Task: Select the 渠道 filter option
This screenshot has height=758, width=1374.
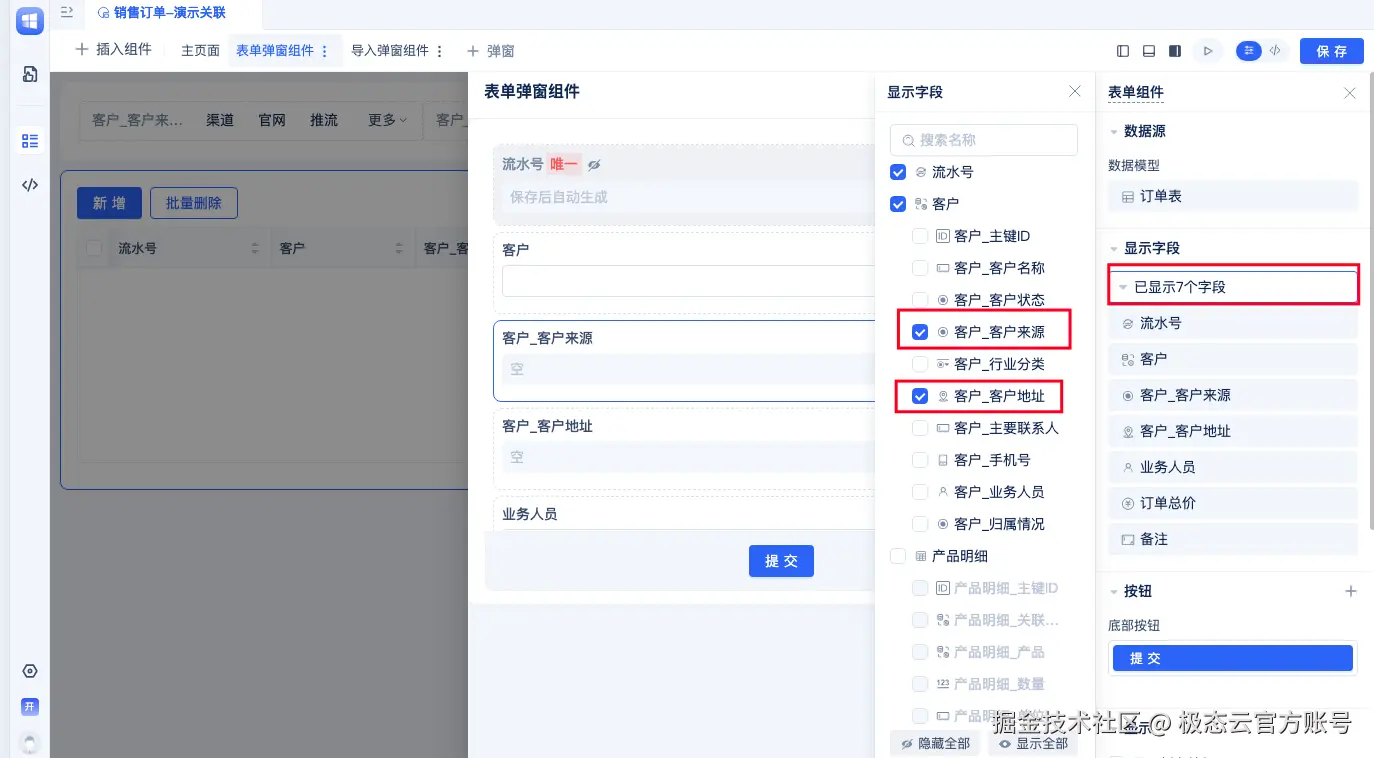Action: coord(220,120)
